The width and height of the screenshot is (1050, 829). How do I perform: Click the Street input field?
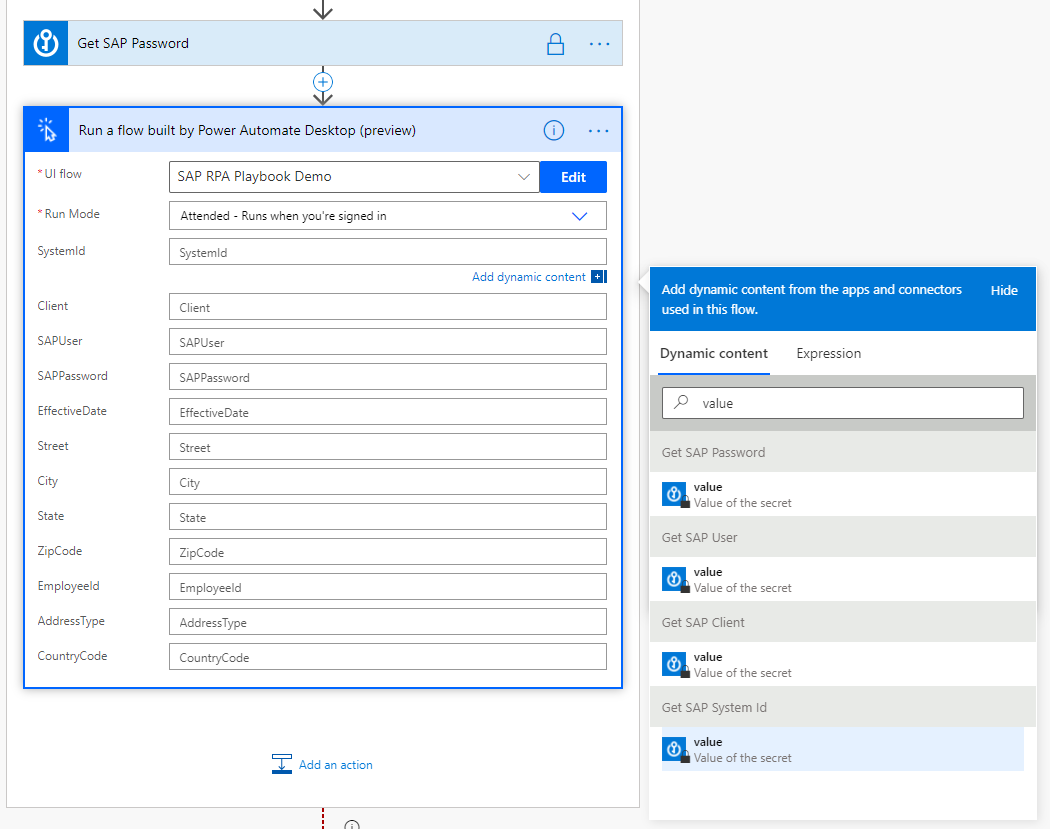click(388, 447)
